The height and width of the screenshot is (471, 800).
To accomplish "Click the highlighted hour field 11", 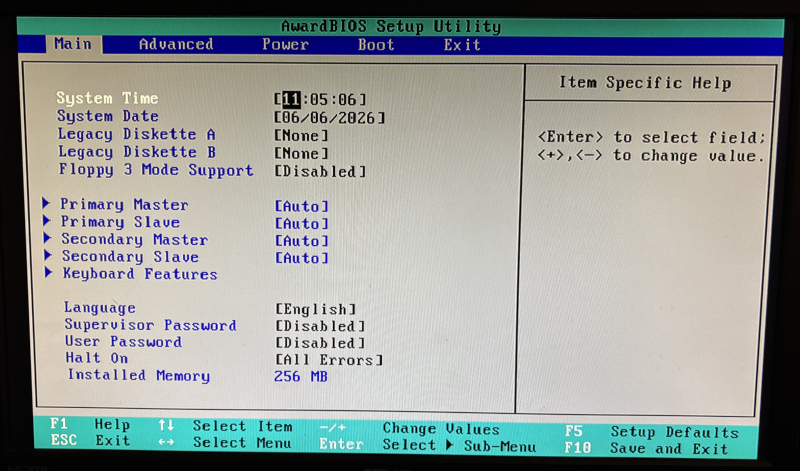I will [x=291, y=99].
